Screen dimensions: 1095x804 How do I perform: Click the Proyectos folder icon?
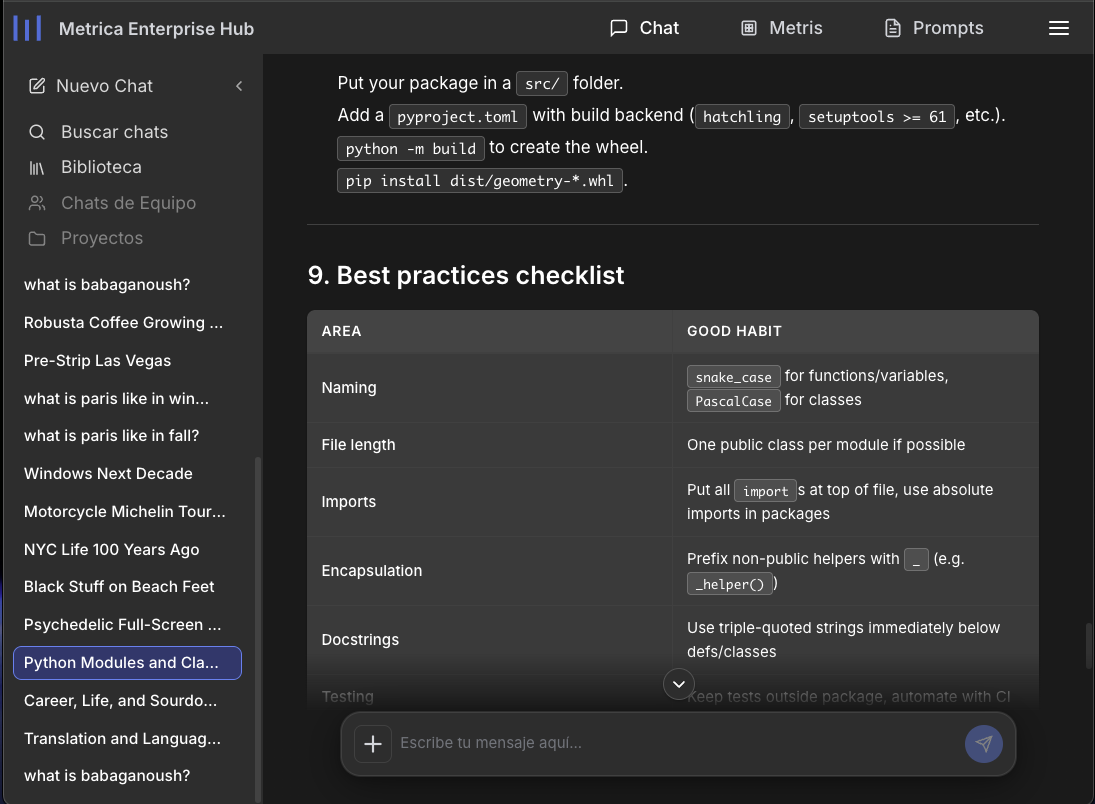click(x=37, y=239)
